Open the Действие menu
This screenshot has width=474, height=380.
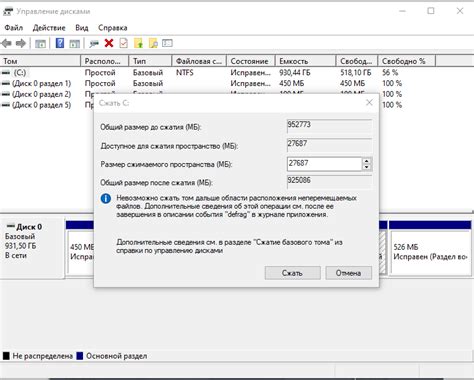pos(49,28)
